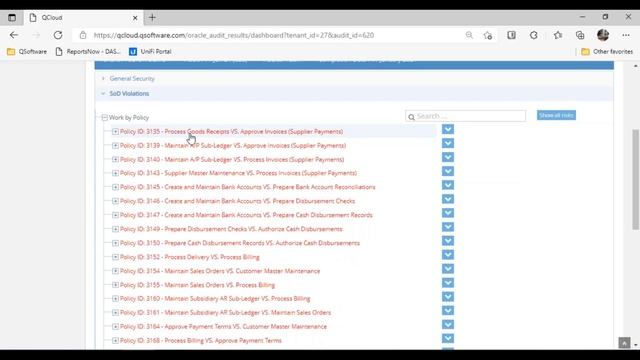The height and width of the screenshot is (360, 640).
Task: Open dropdown arrow for Policy 3164
Action: point(448,324)
